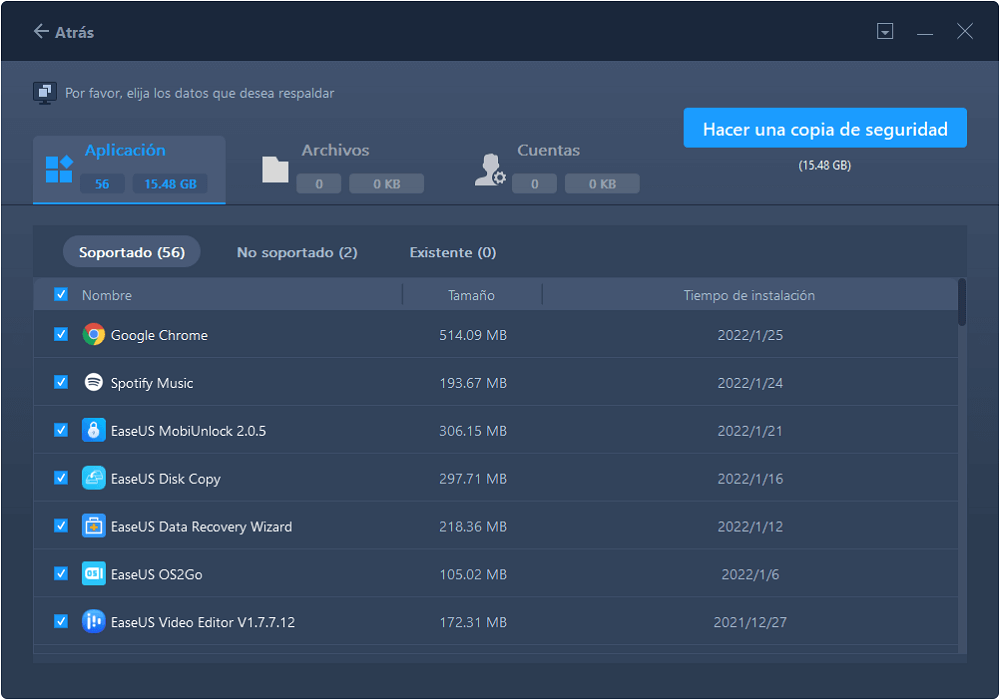
Task: Select the Spotify Music name text
Action: tap(152, 383)
